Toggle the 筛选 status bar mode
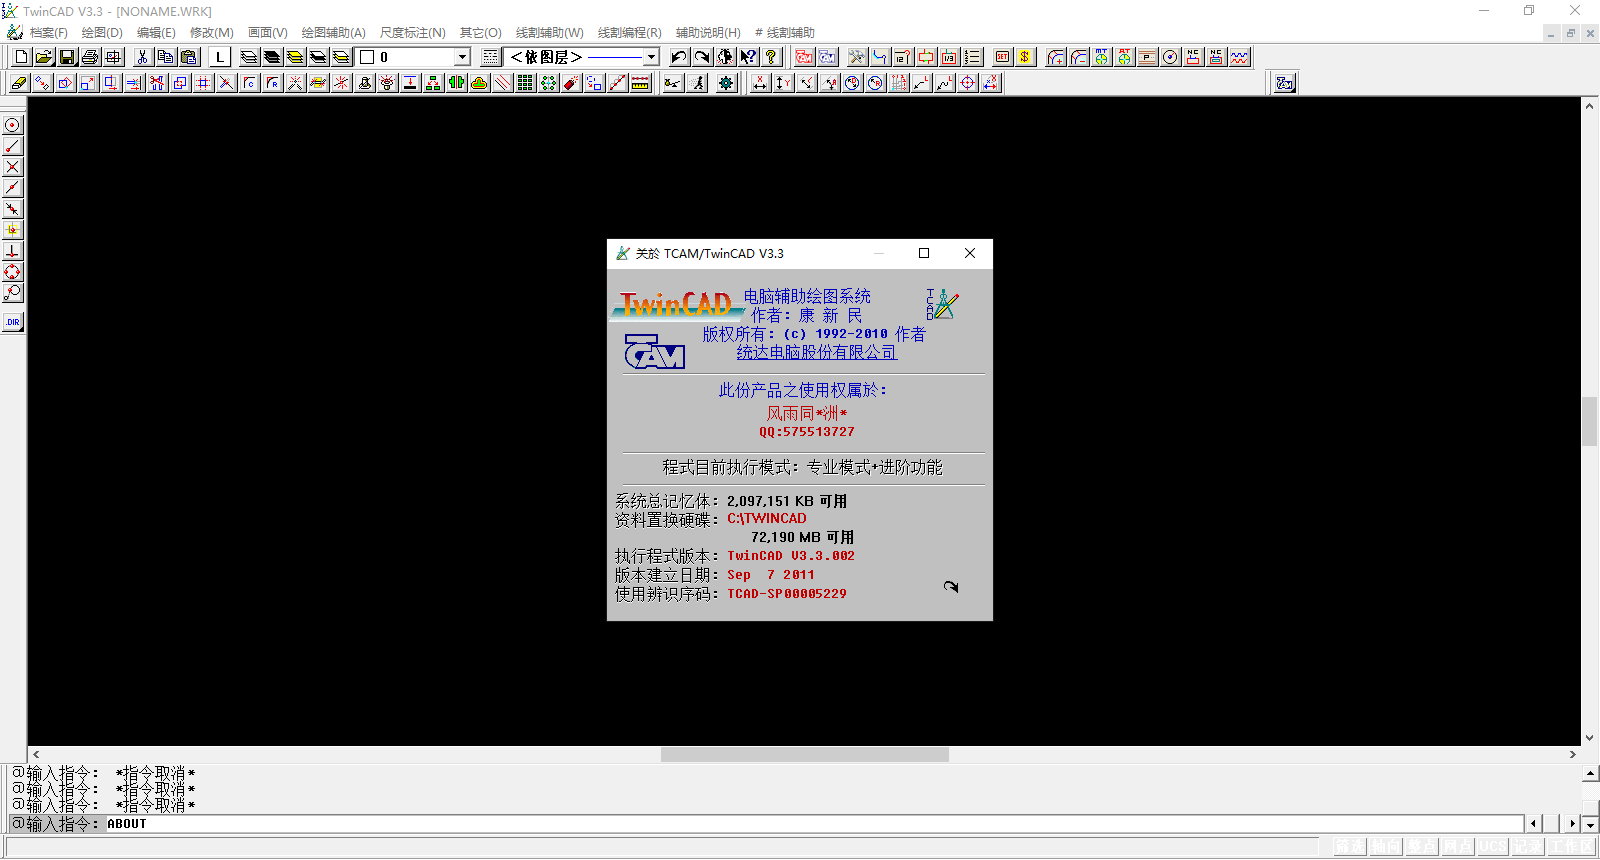The image size is (1600, 860). click(x=1349, y=847)
